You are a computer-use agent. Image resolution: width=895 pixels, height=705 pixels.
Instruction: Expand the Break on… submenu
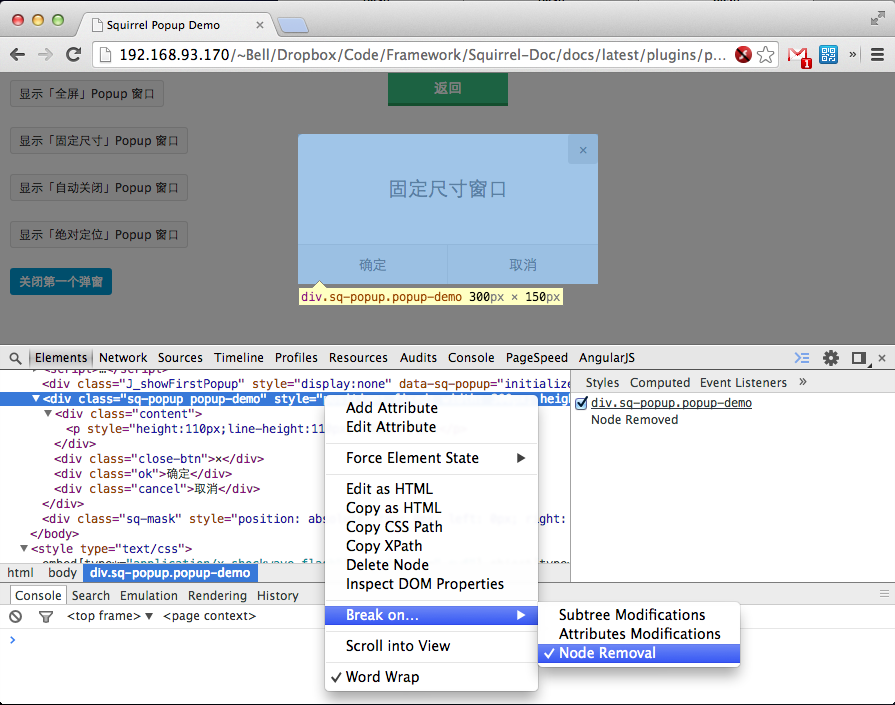click(431, 615)
